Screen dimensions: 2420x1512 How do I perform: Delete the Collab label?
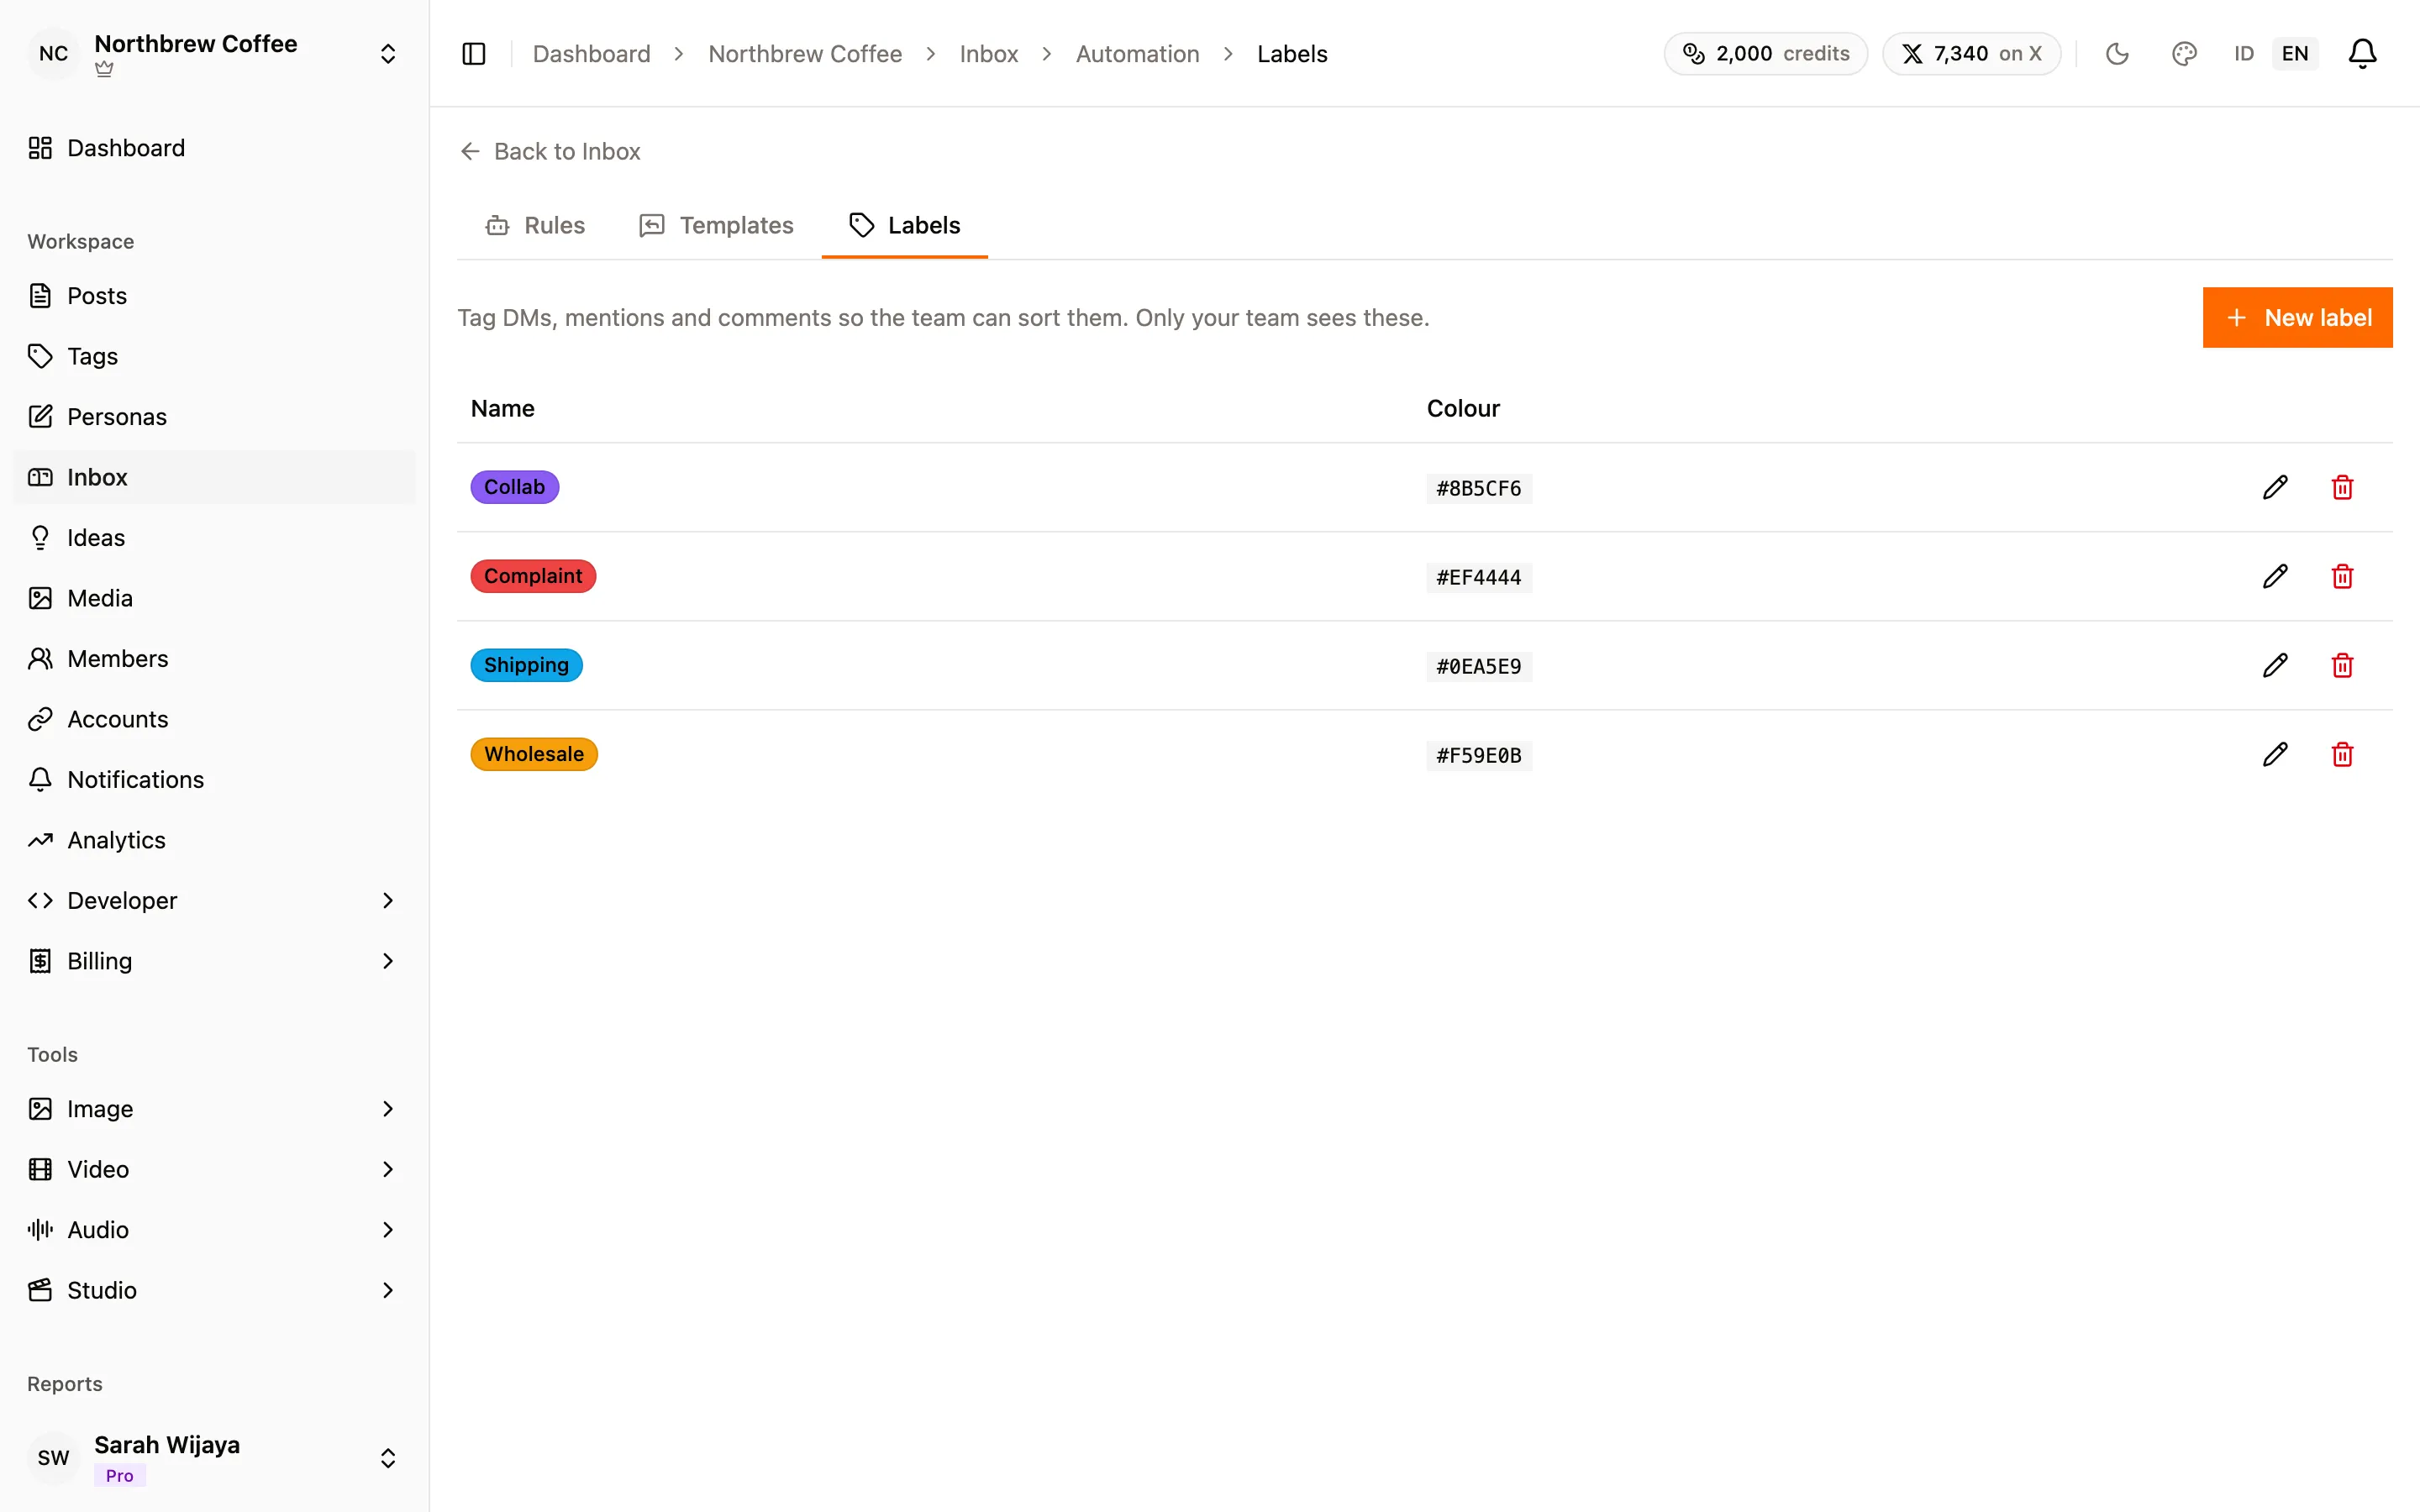click(x=2342, y=487)
